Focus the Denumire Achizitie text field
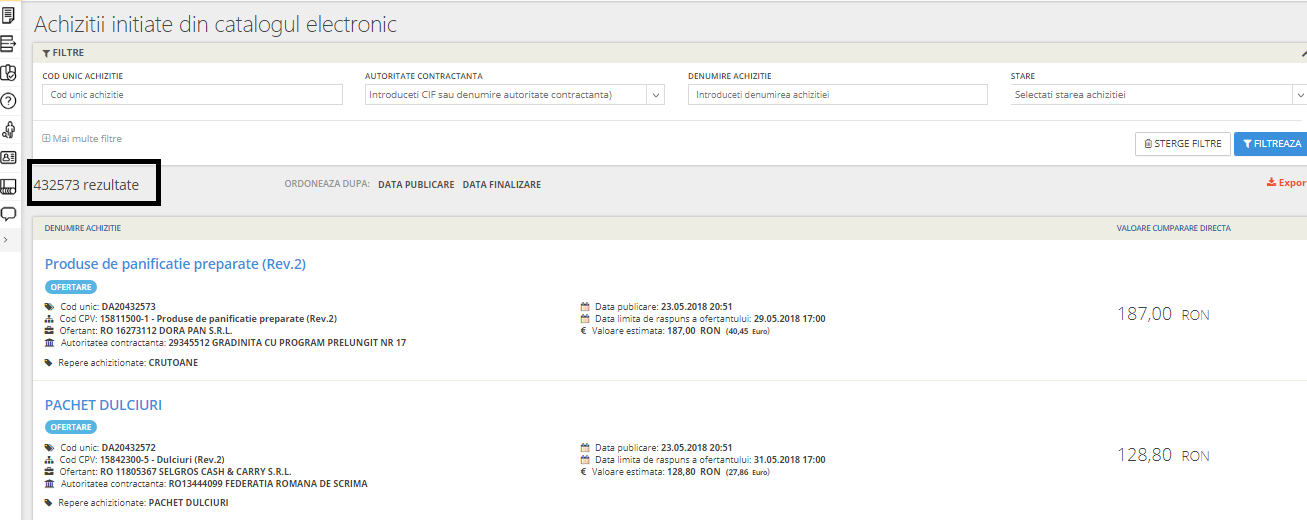1307x520 pixels. 837,95
